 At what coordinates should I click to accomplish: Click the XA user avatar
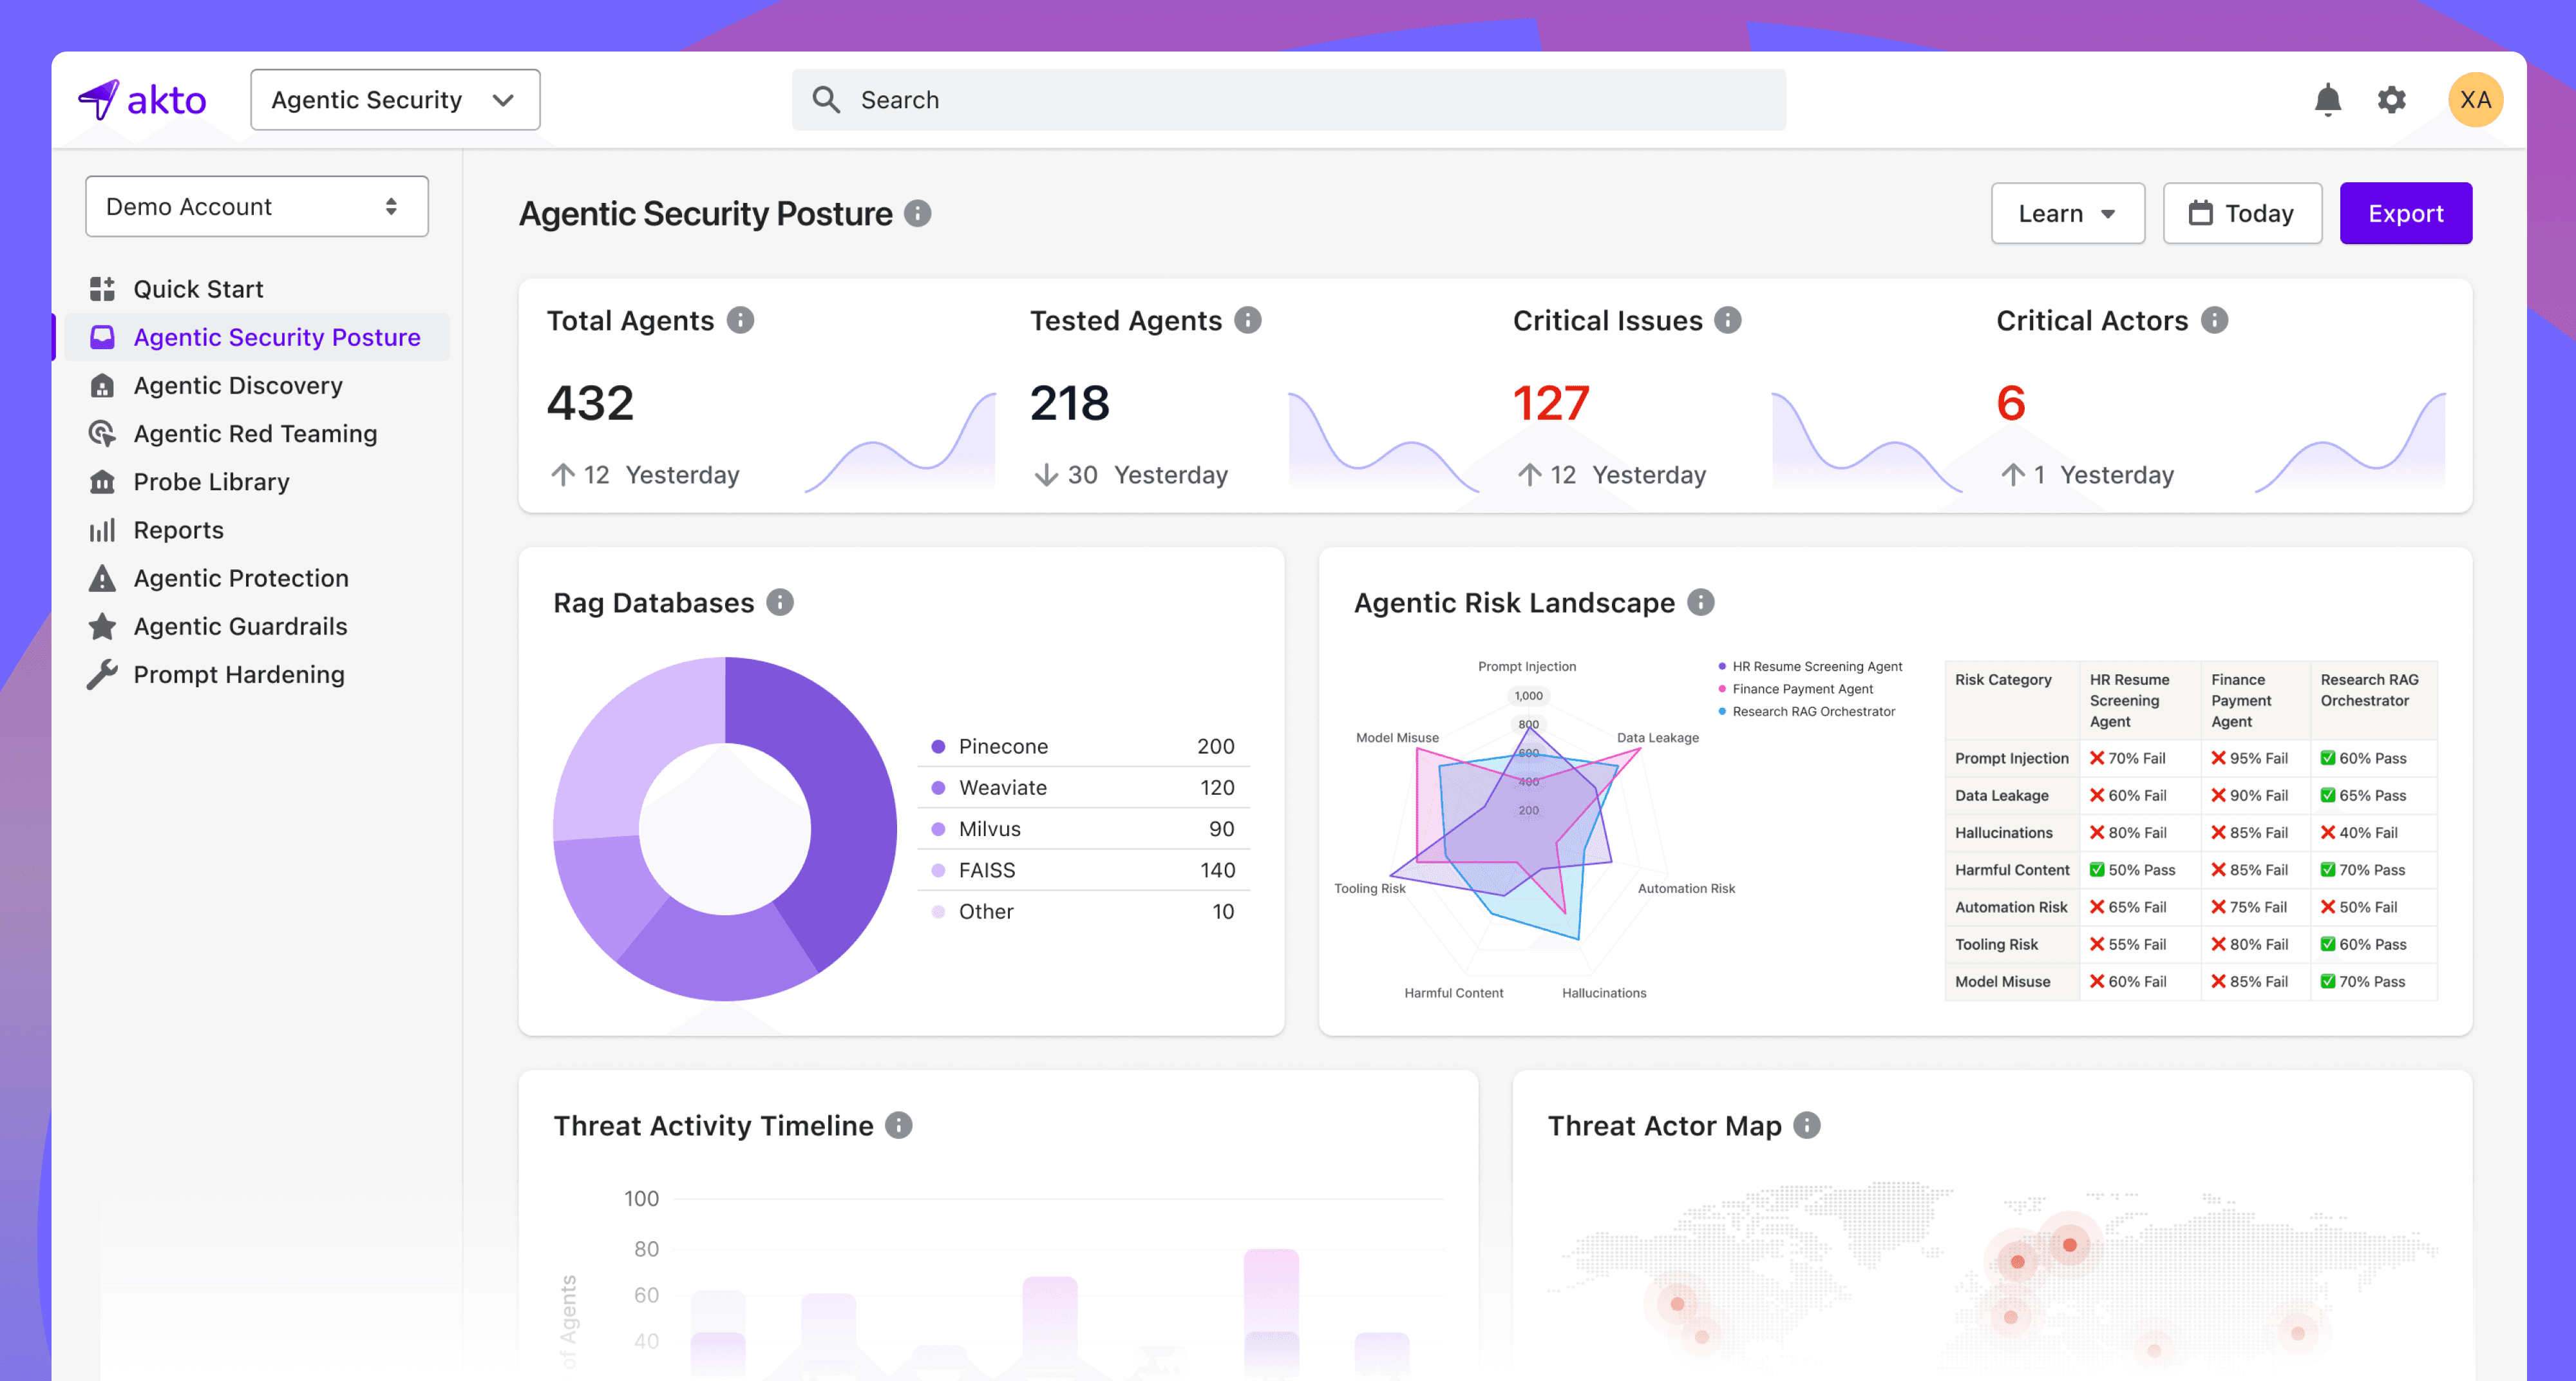point(2474,100)
